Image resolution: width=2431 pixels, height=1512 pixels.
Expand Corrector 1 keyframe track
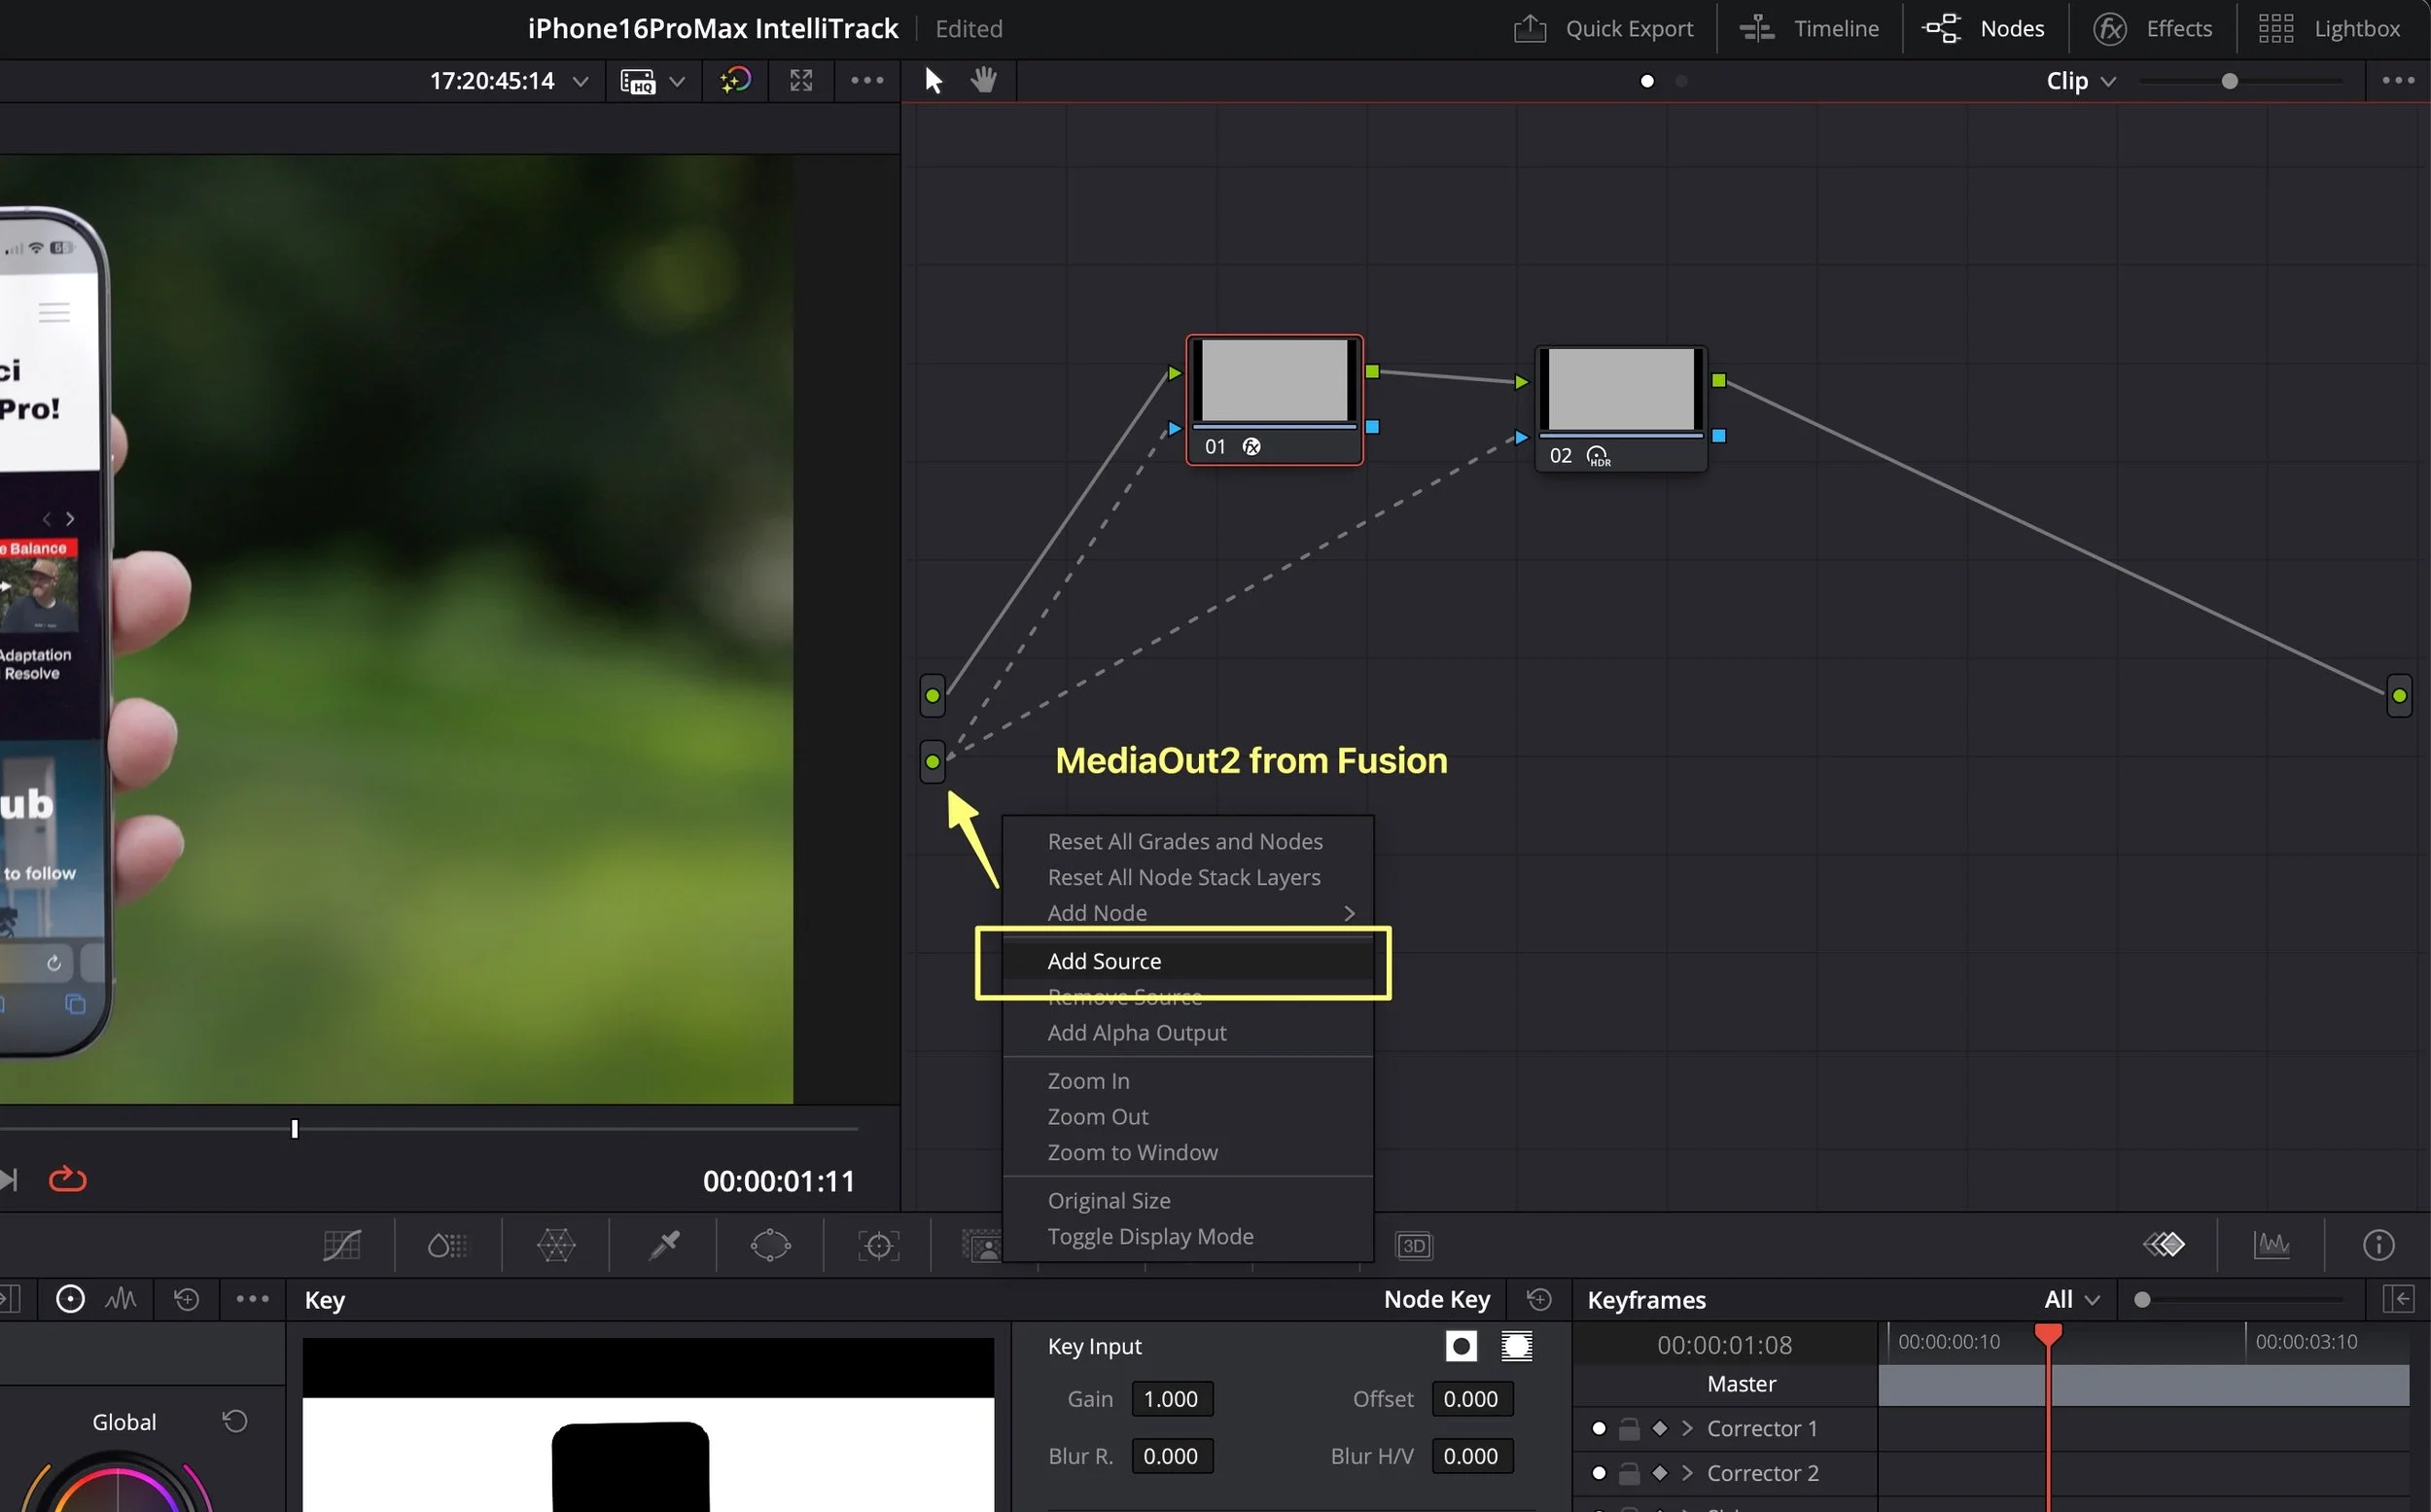1688,1428
